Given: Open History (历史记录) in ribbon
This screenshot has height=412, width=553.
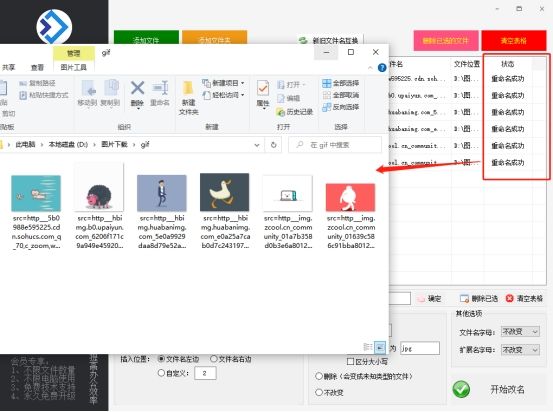Looking at the screenshot, I should click(295, 112).
